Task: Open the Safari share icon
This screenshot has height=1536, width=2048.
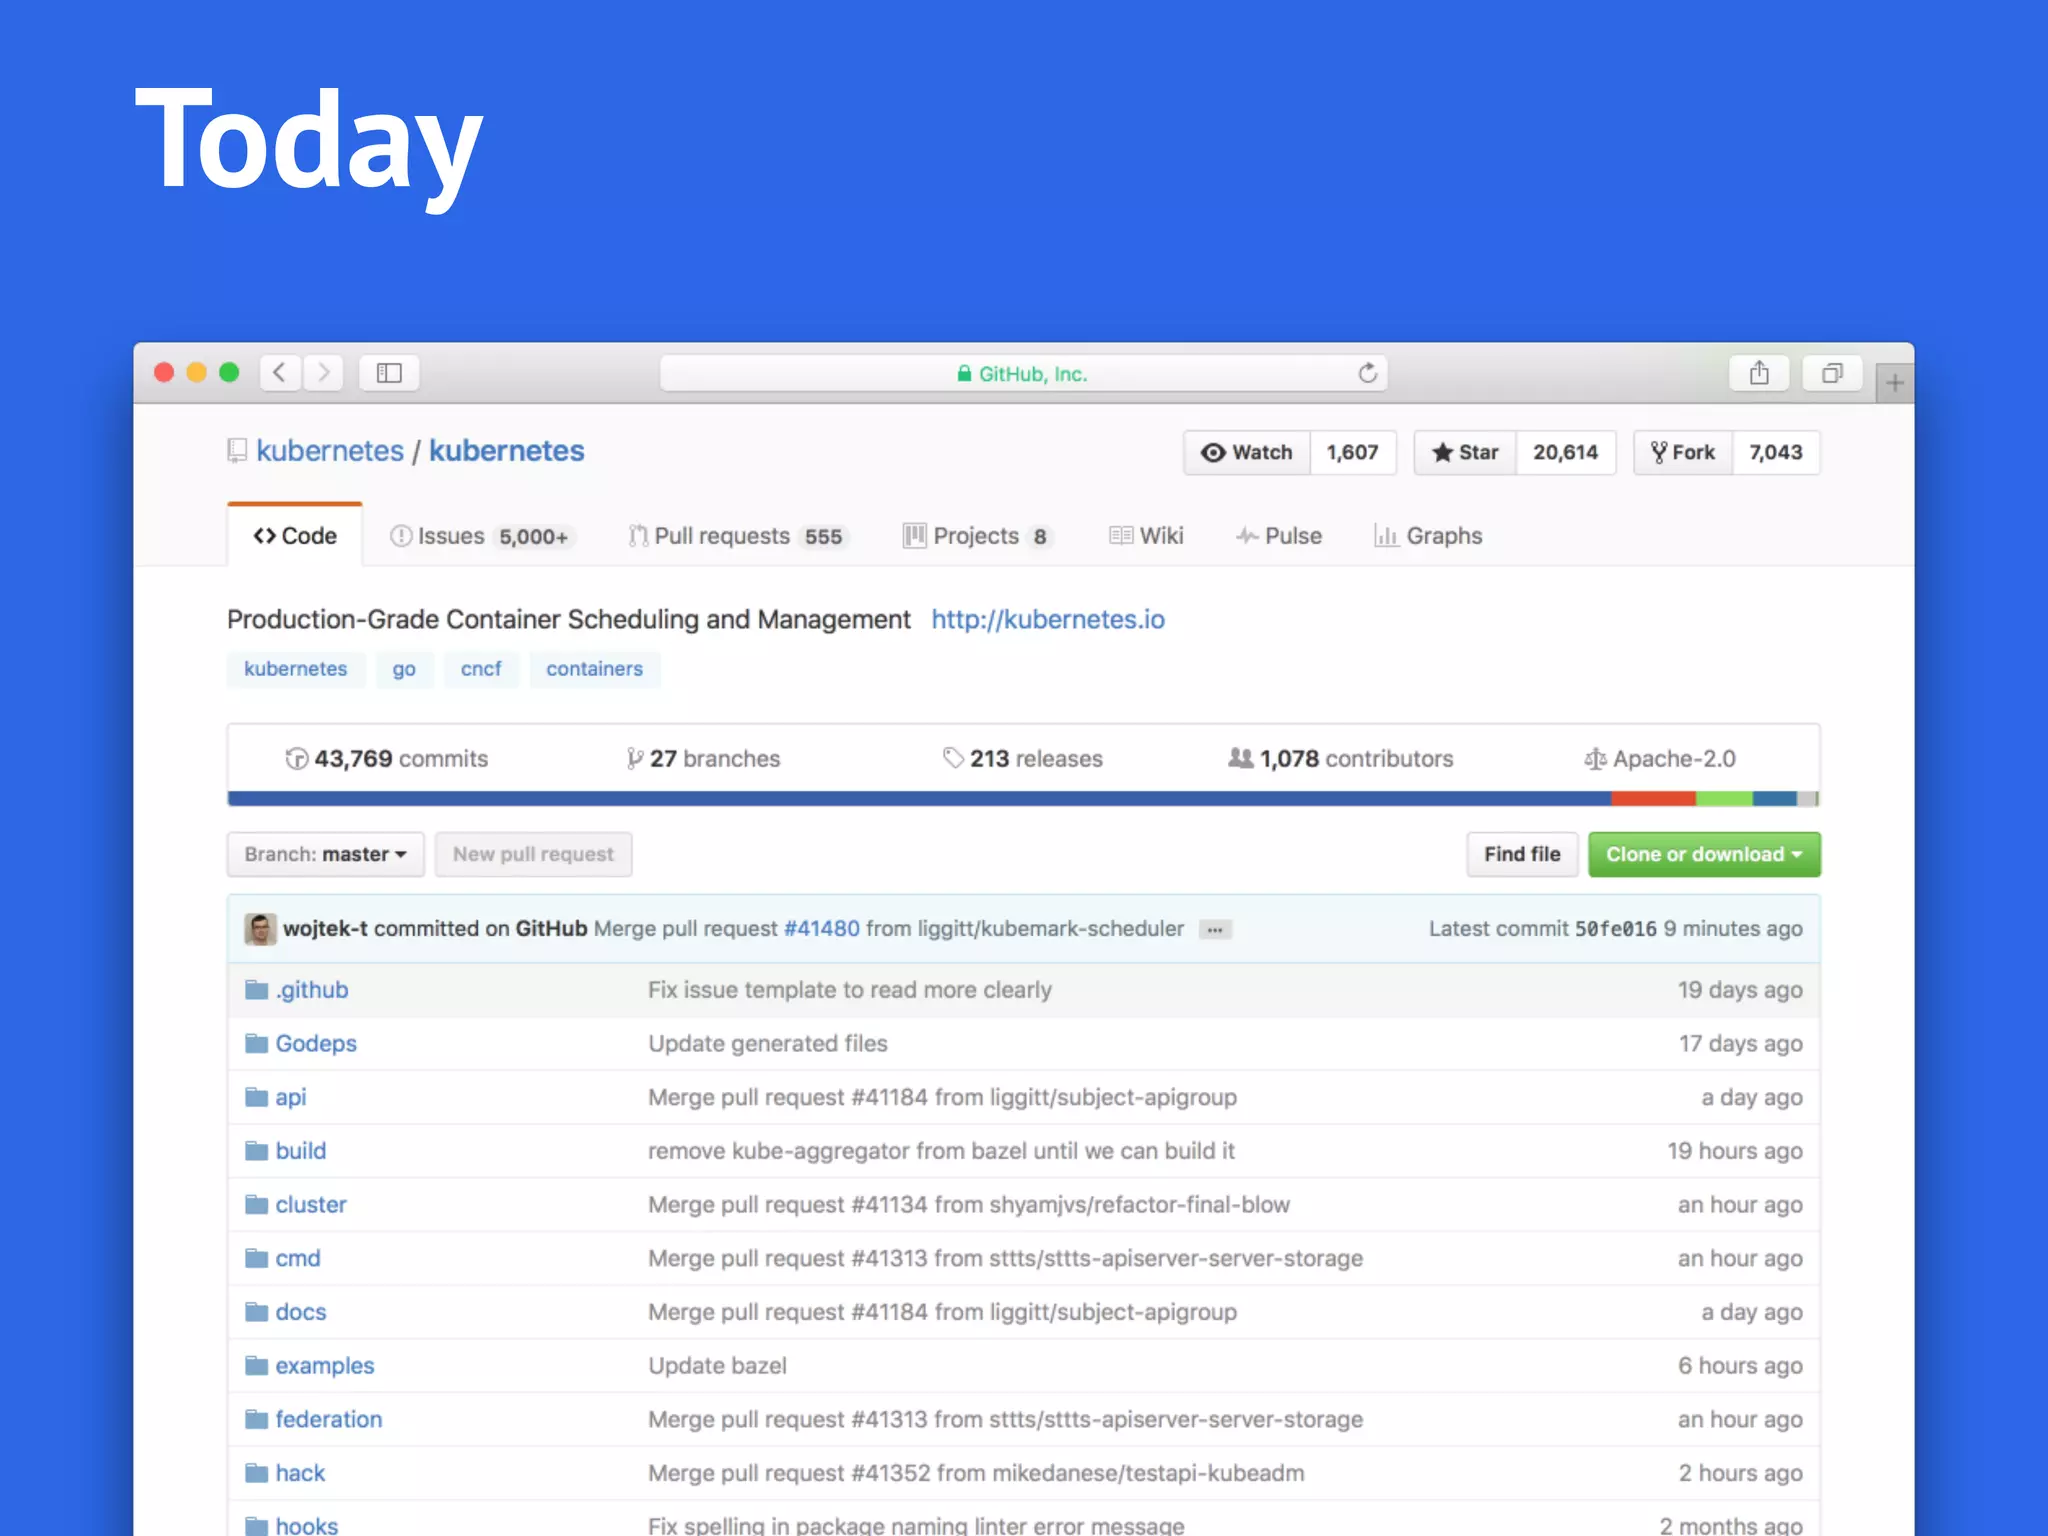Action: (x=1759, y=373)
